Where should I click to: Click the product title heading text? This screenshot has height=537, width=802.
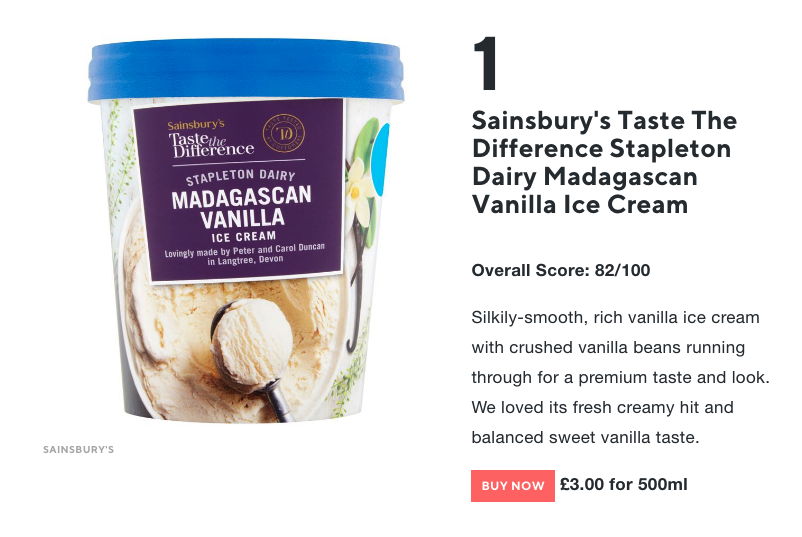click(x=604, y=163)
